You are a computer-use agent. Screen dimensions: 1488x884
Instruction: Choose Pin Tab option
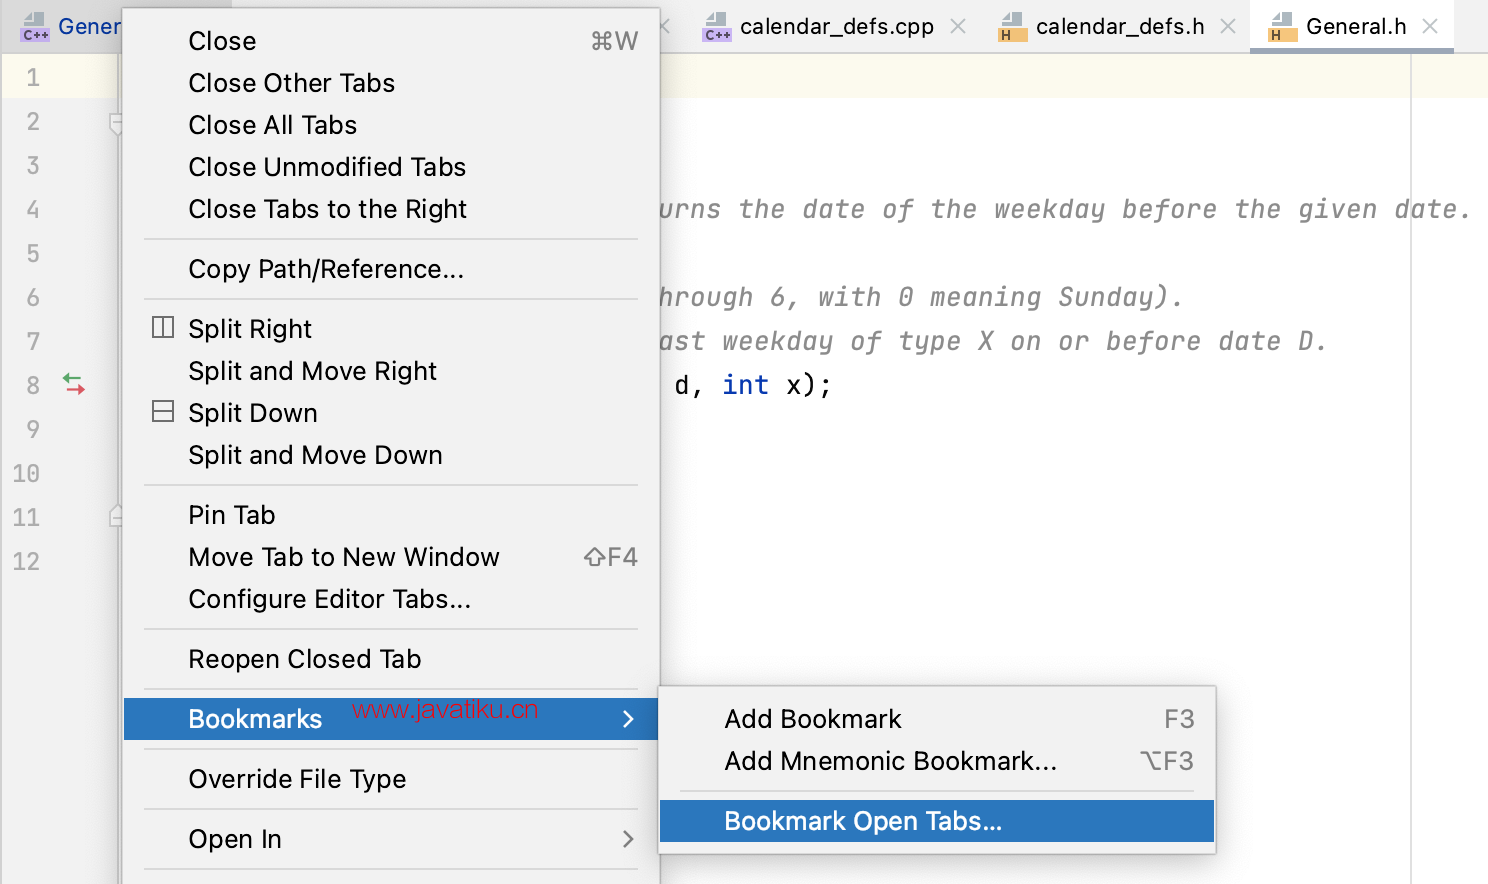pyautogui.click(x=391, y=515)
